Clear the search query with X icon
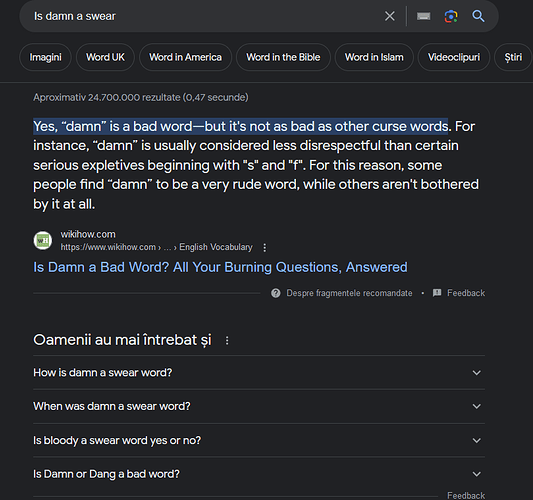533x500 pixels. point(390,16)
